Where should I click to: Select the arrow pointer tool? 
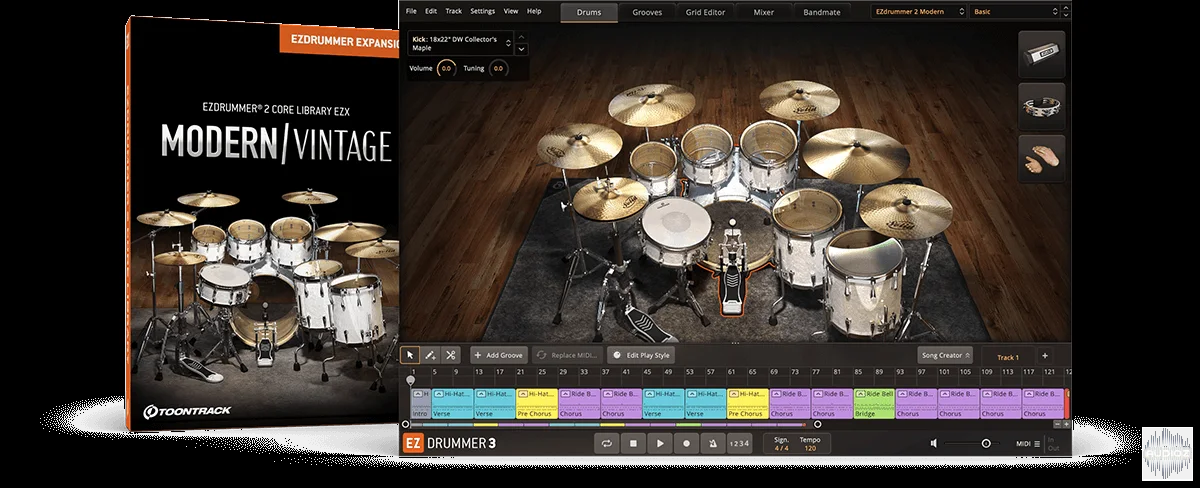[x=410, y=355]
